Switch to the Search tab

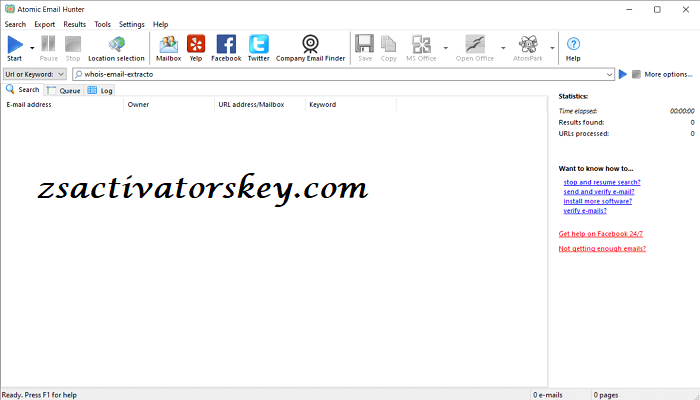click(23, 90)
